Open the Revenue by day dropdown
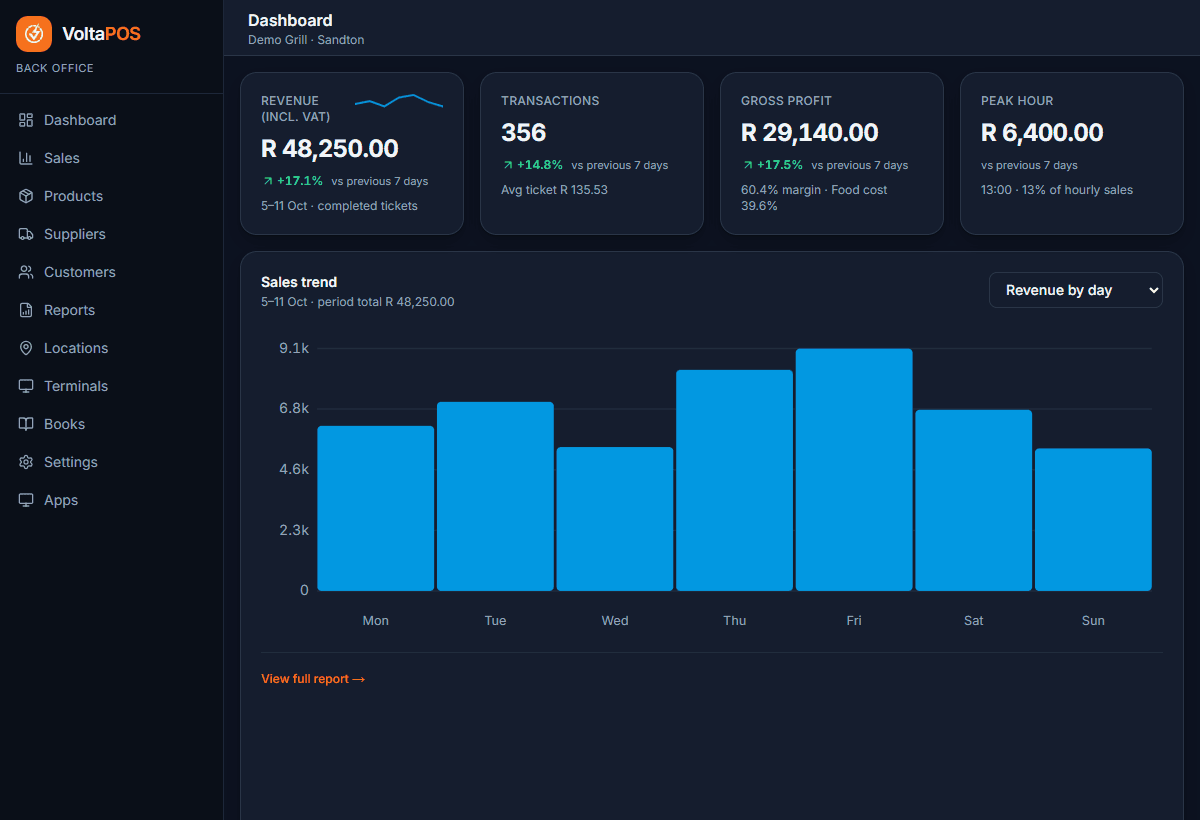Screen dimensions: 1200x820 [x=1076, y=290]
